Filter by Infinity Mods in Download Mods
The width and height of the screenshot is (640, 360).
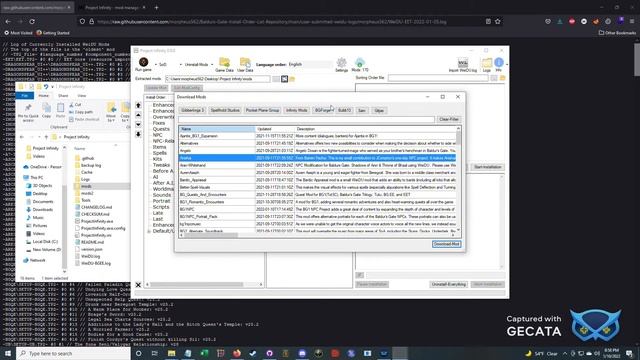pos(296,110)
